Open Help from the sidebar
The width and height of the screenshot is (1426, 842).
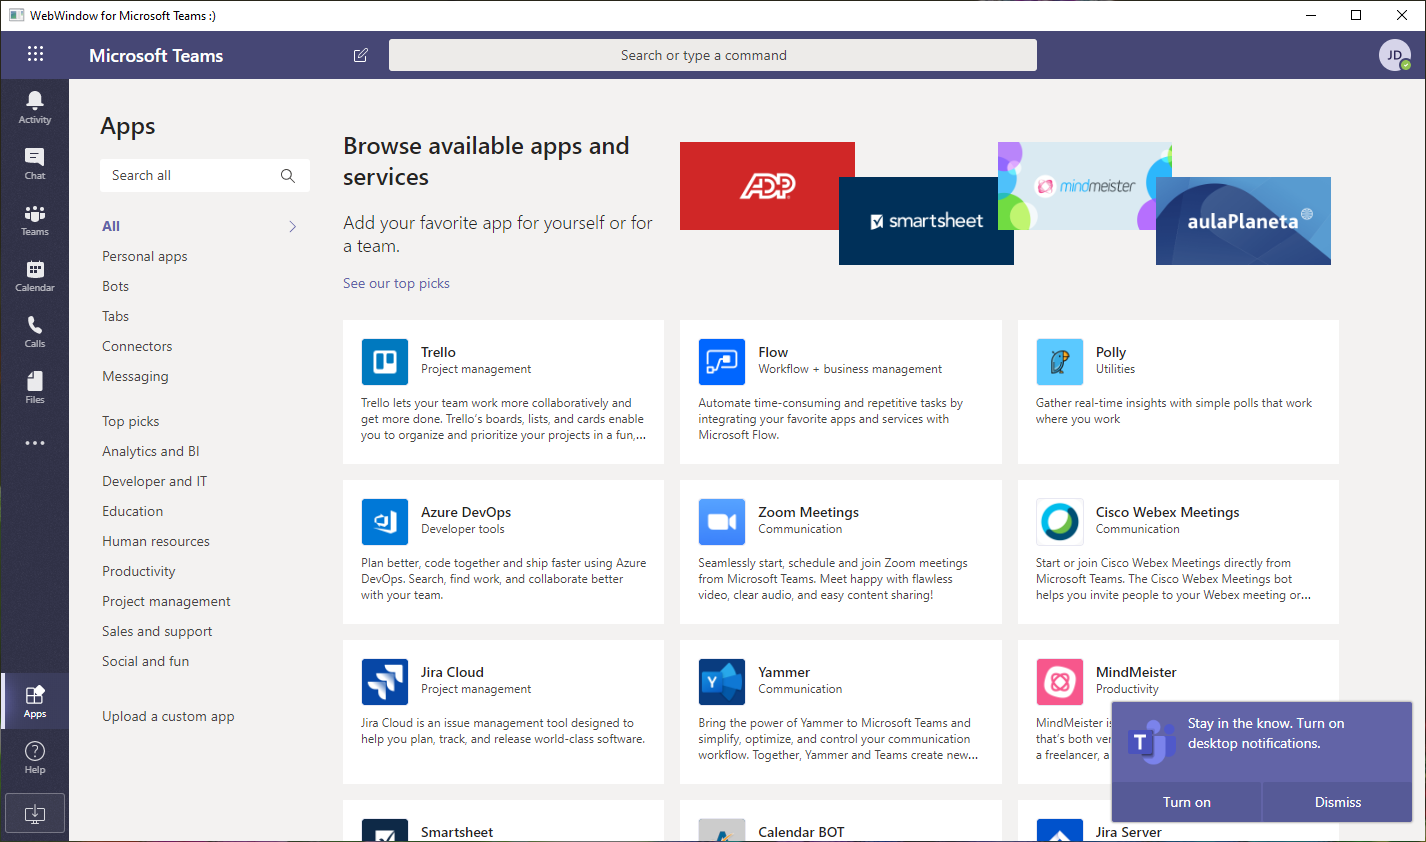[35, 757]
